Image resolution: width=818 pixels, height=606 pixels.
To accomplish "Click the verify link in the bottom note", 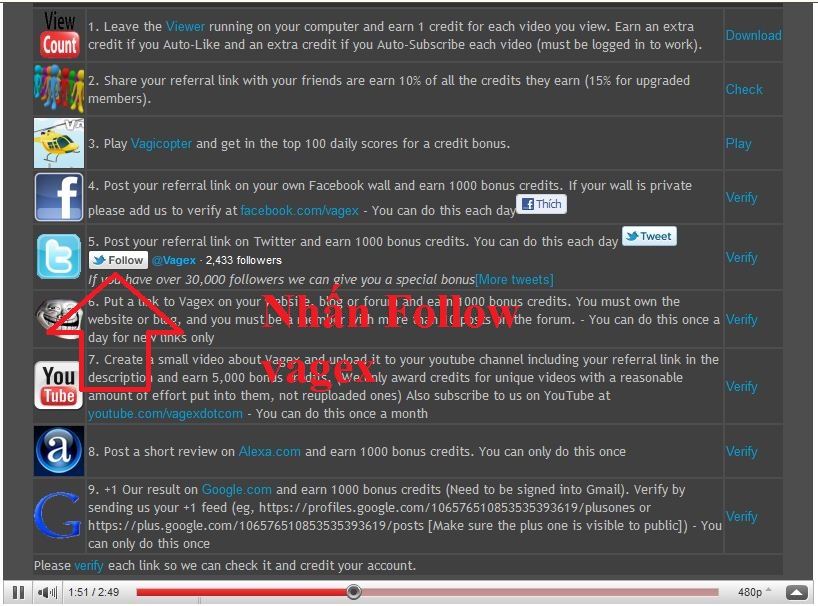I will coord(89,566).
